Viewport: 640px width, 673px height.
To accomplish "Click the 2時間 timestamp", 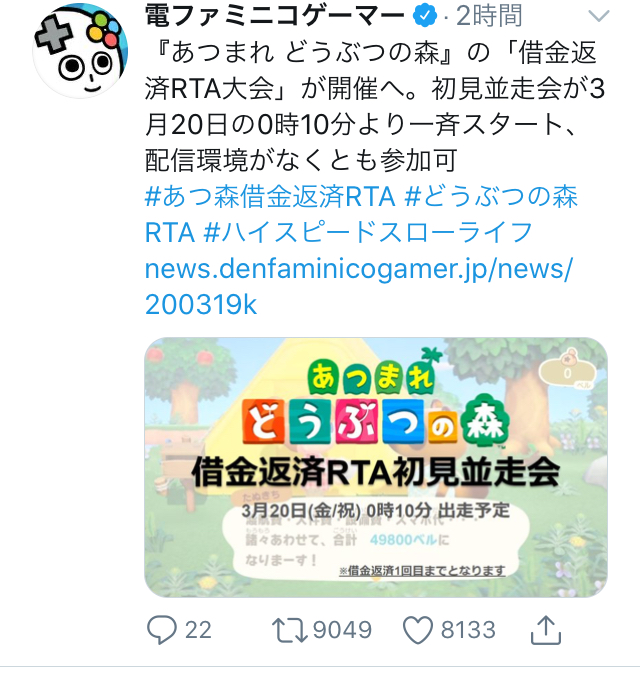I will click(x=489, y=16).
